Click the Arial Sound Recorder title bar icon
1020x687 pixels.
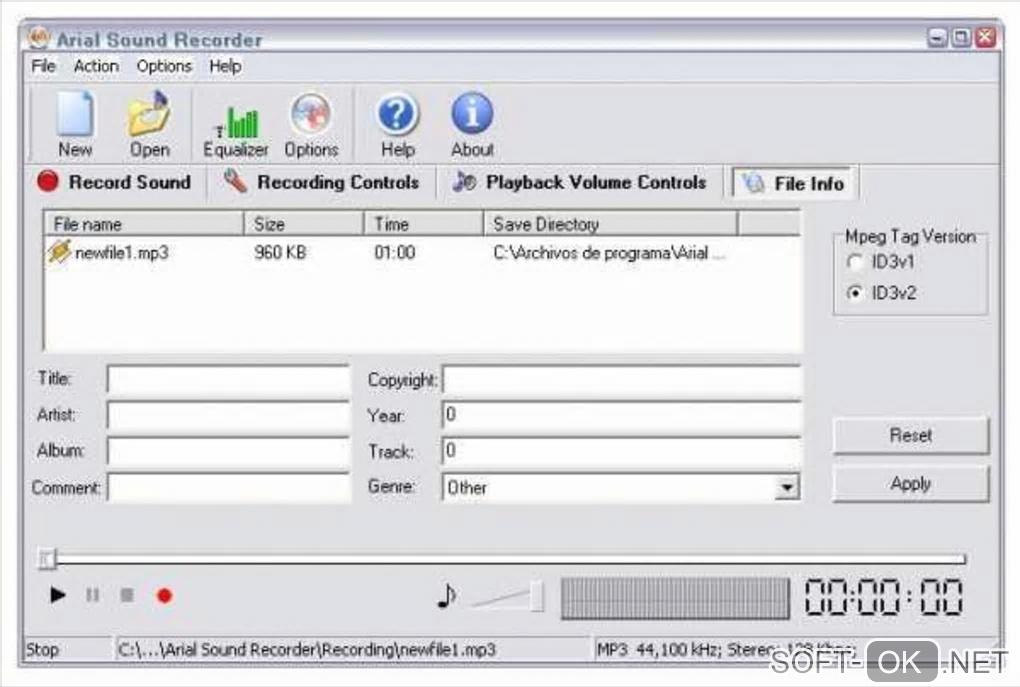[x=39, y=38]
